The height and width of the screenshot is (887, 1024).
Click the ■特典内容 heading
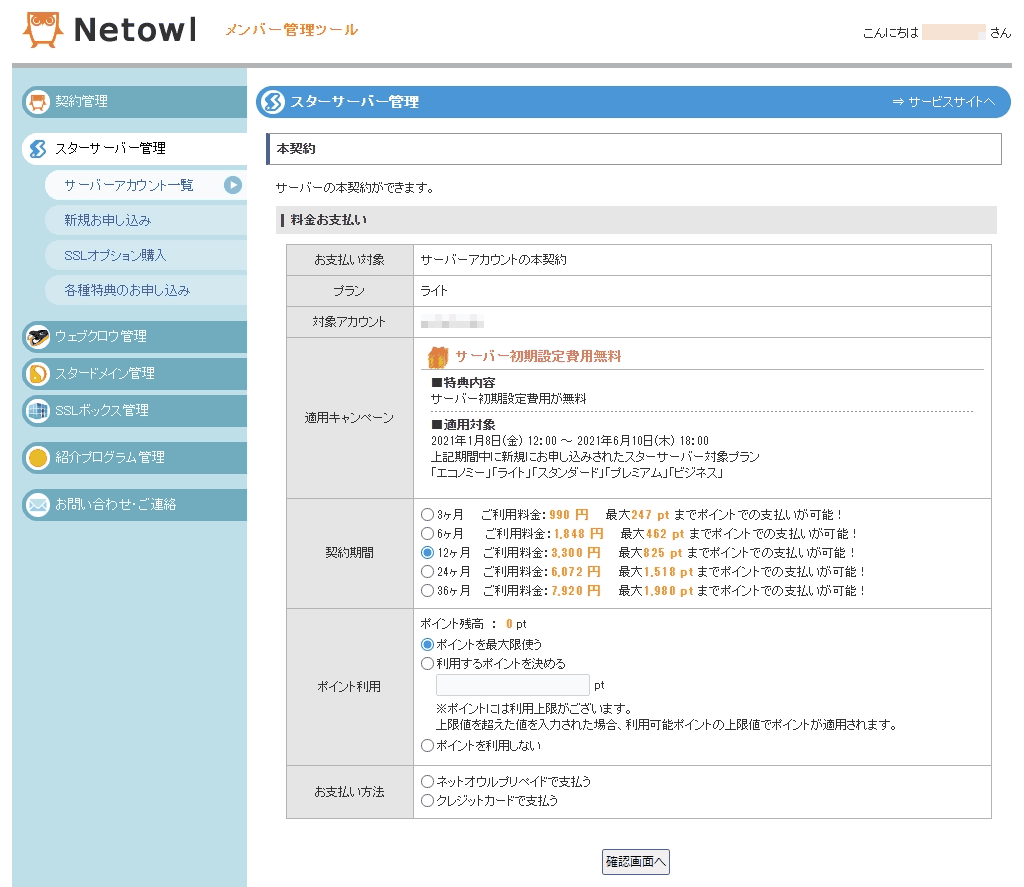click(463, 383)
